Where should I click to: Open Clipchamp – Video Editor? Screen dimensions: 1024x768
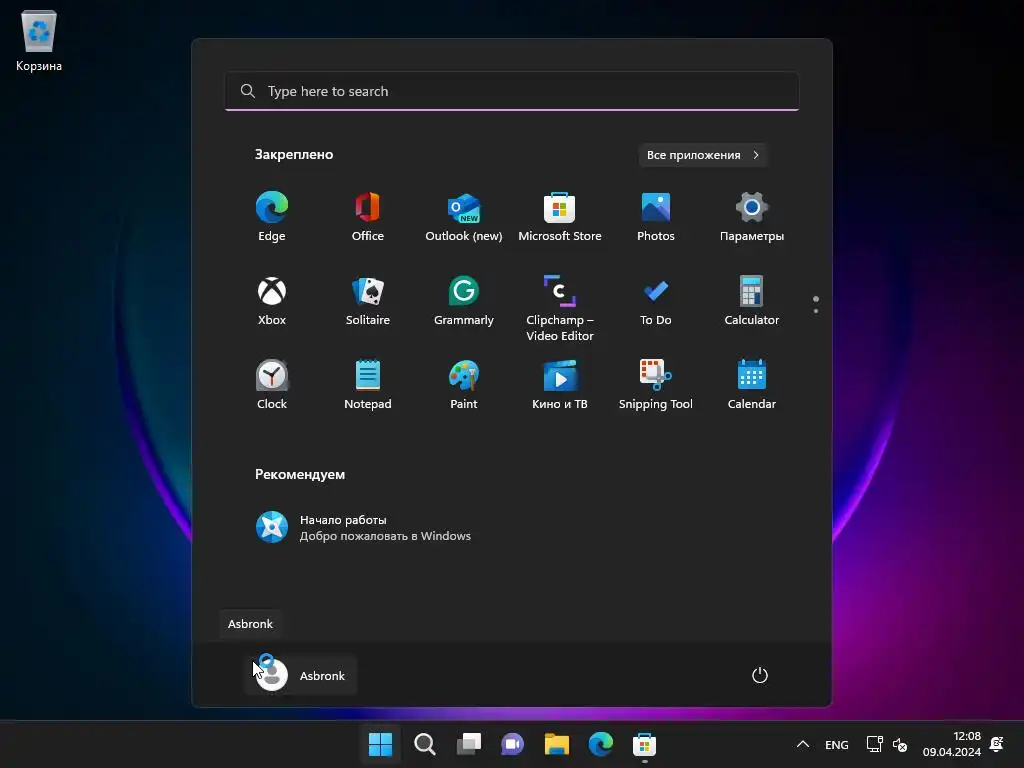(x=560, y=308)
